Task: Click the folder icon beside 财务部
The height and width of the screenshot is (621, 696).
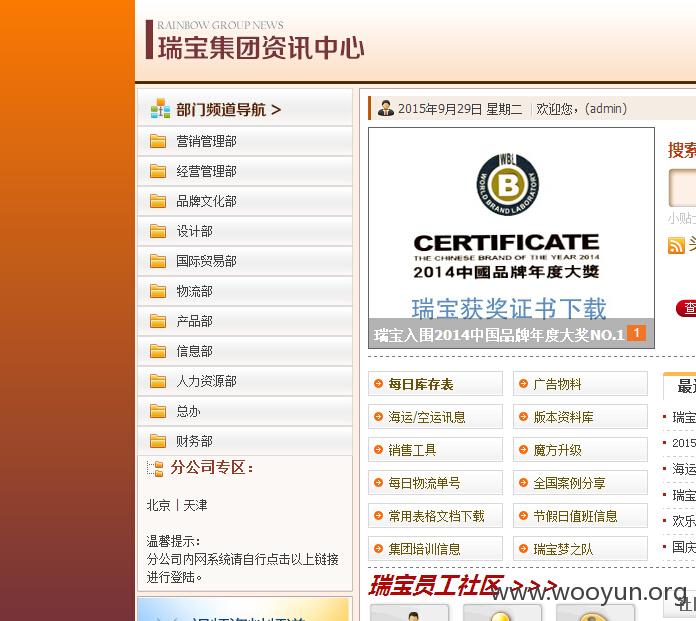Action: 158,441
